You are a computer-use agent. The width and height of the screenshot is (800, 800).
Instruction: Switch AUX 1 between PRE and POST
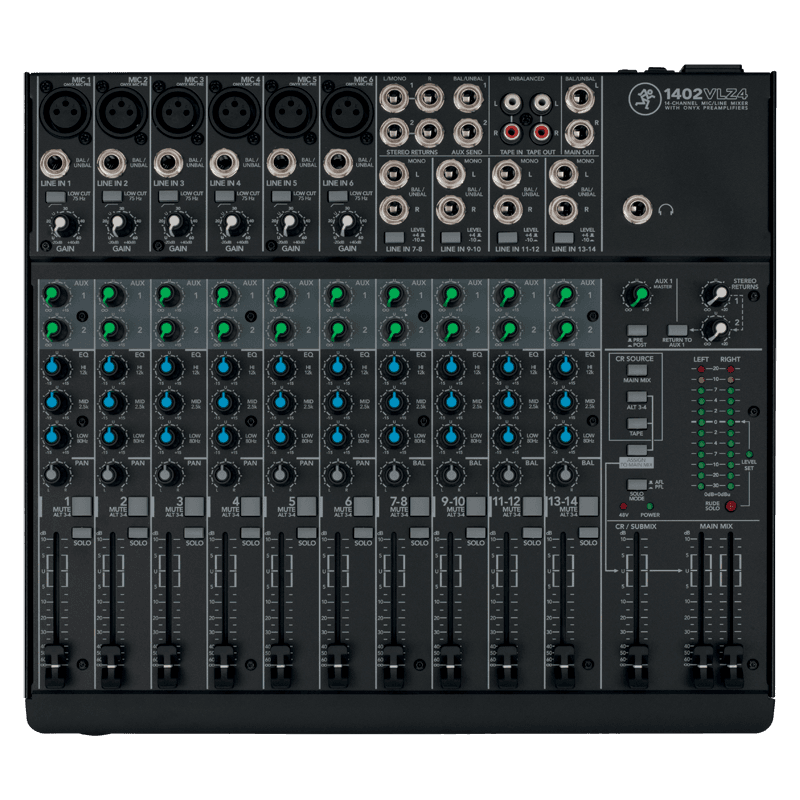pos(637,331)
